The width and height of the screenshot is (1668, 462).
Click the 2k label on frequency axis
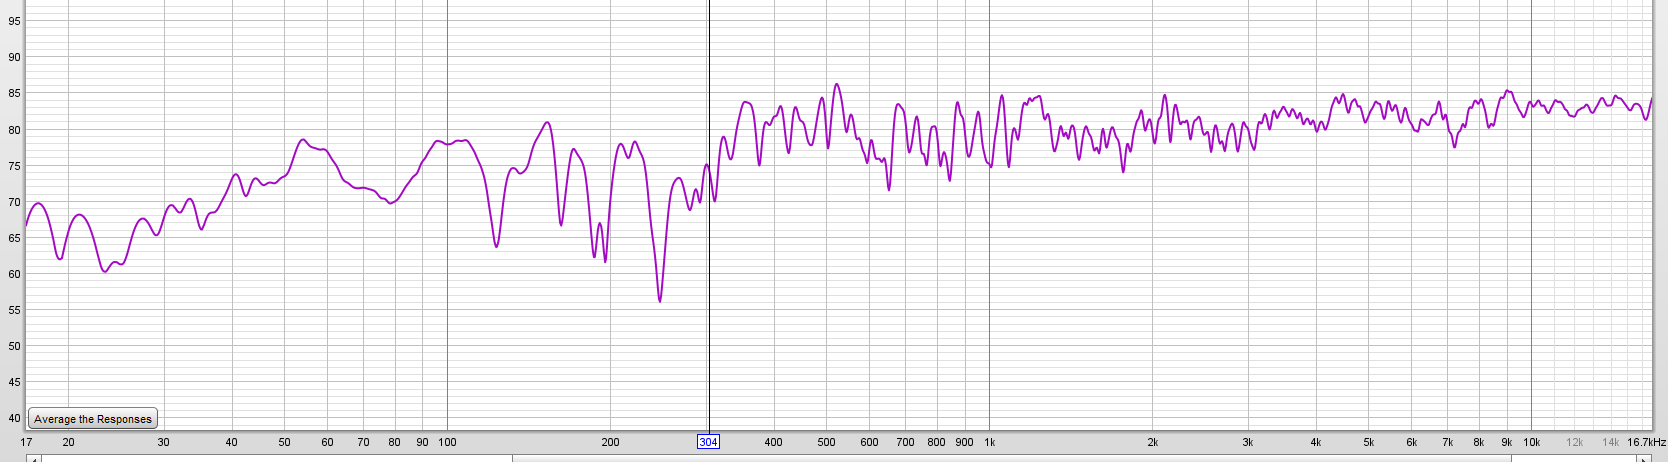1152,442
